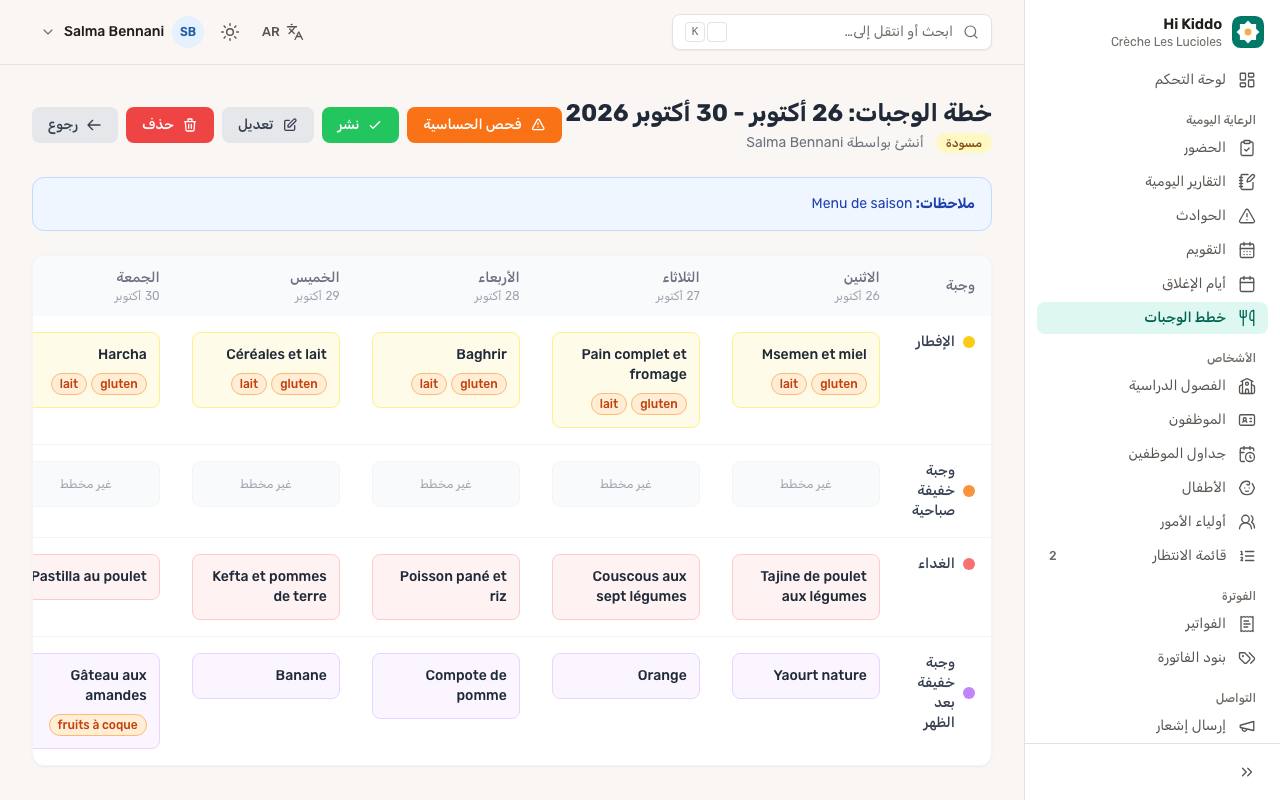Select the Pain complet et fromage card
Screen dimensions: 1280x800
(626, 380)
